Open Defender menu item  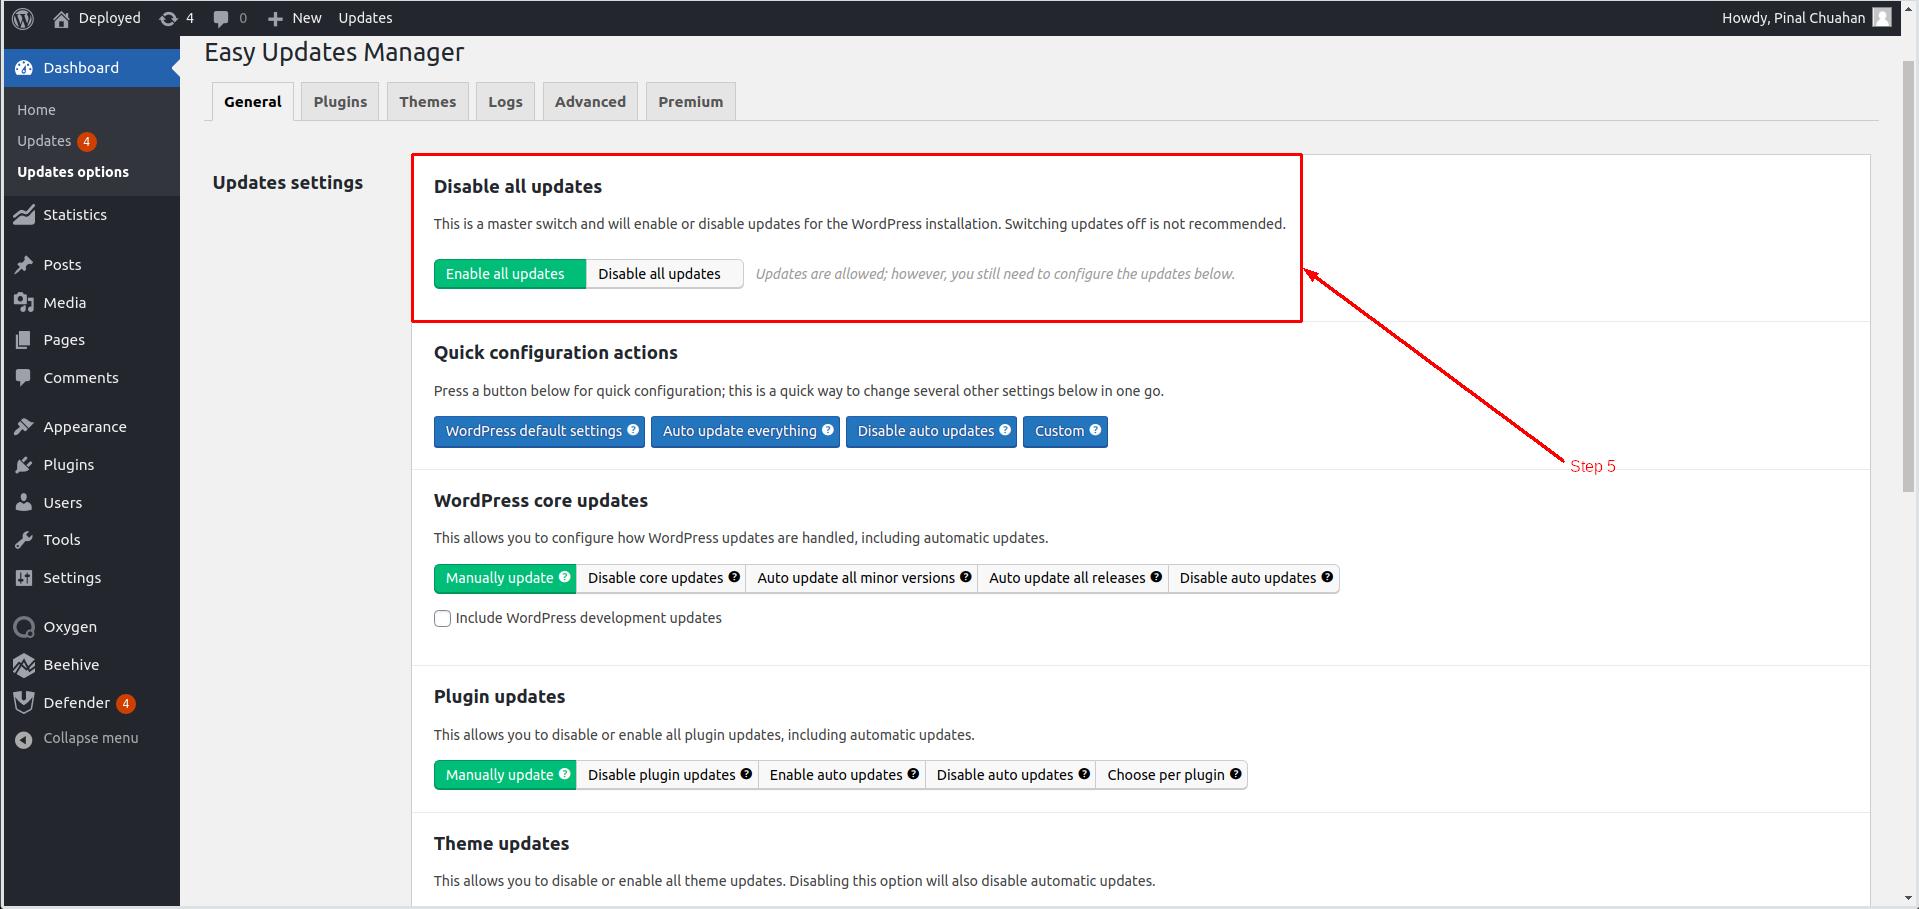(x=90, y=703)
